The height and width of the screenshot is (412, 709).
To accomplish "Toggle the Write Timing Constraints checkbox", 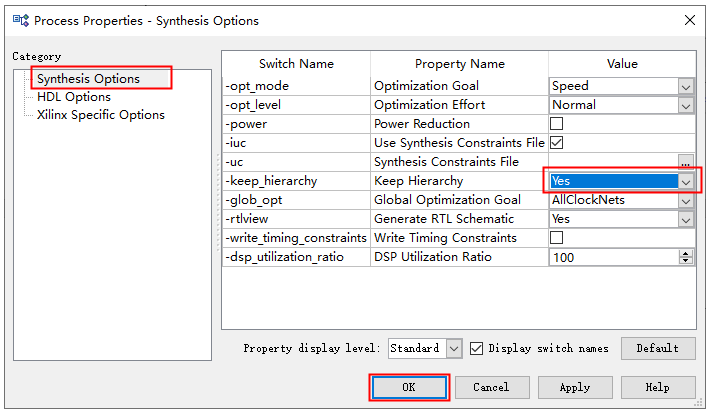I will pos(557,238).
